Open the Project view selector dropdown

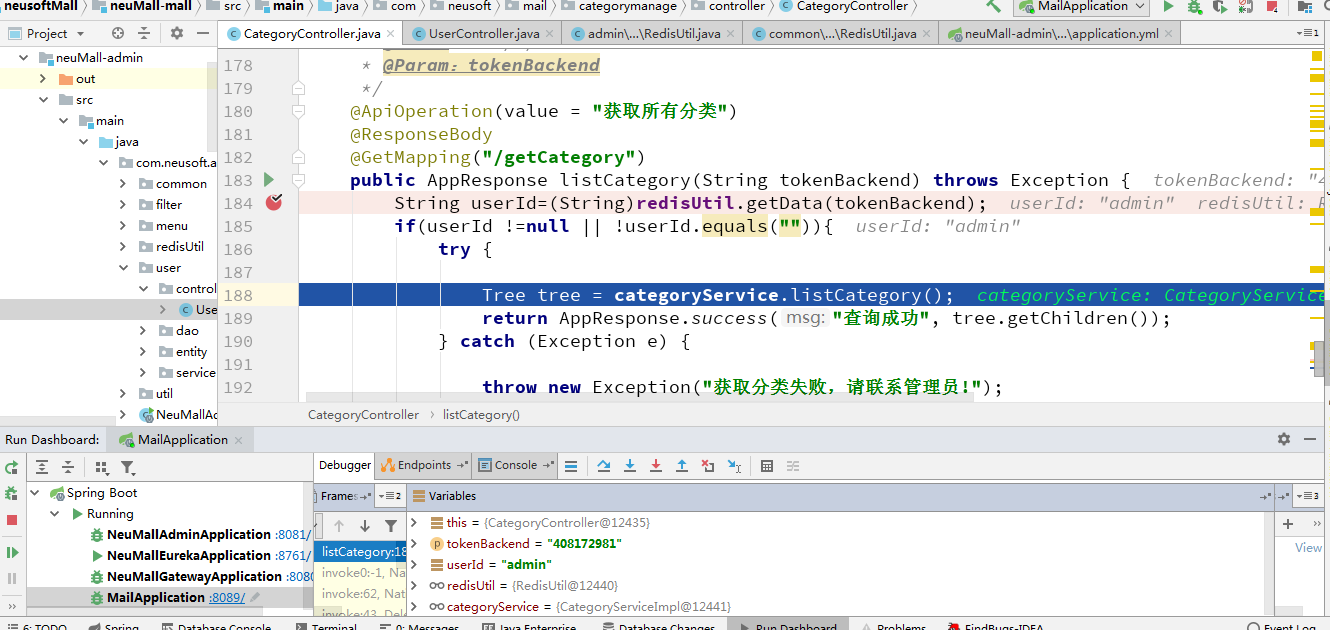coord(47,33)
